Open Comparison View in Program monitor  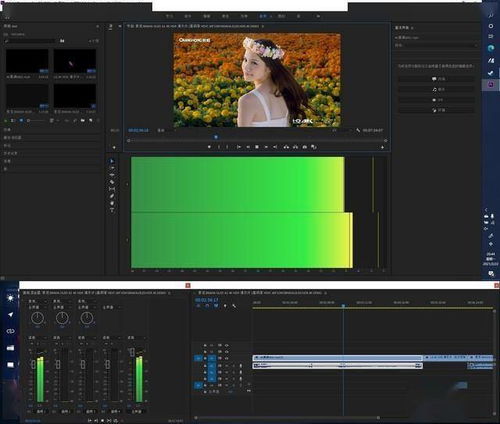(x=313, y=147)
